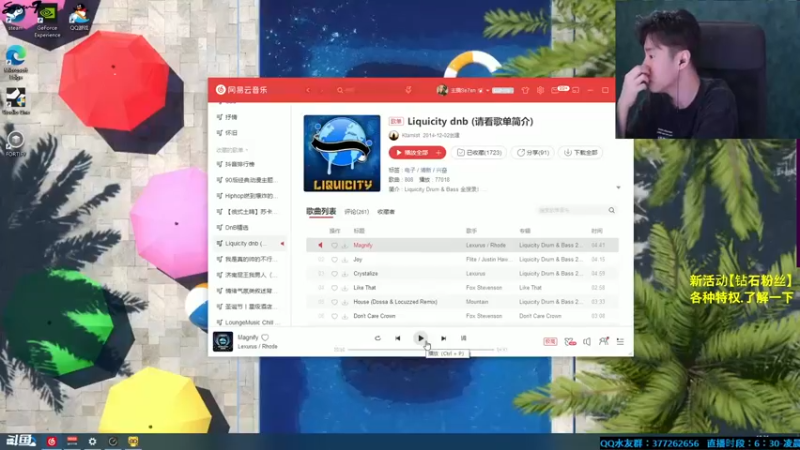Screen dimensions: 800x450
Task: Collapse the 收藏的歌单 section header
Action: click(x=232, y=150)
